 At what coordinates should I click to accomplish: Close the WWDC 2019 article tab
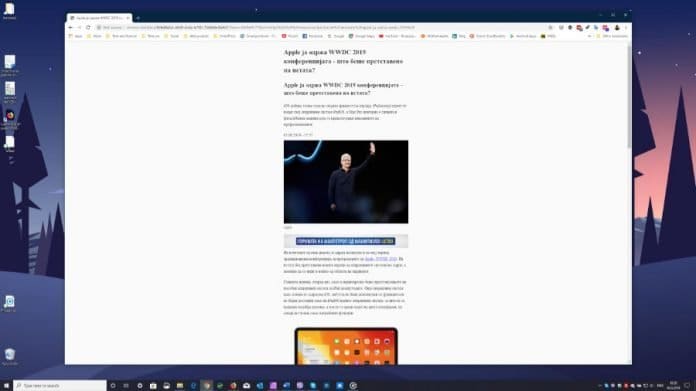point(128,18)
